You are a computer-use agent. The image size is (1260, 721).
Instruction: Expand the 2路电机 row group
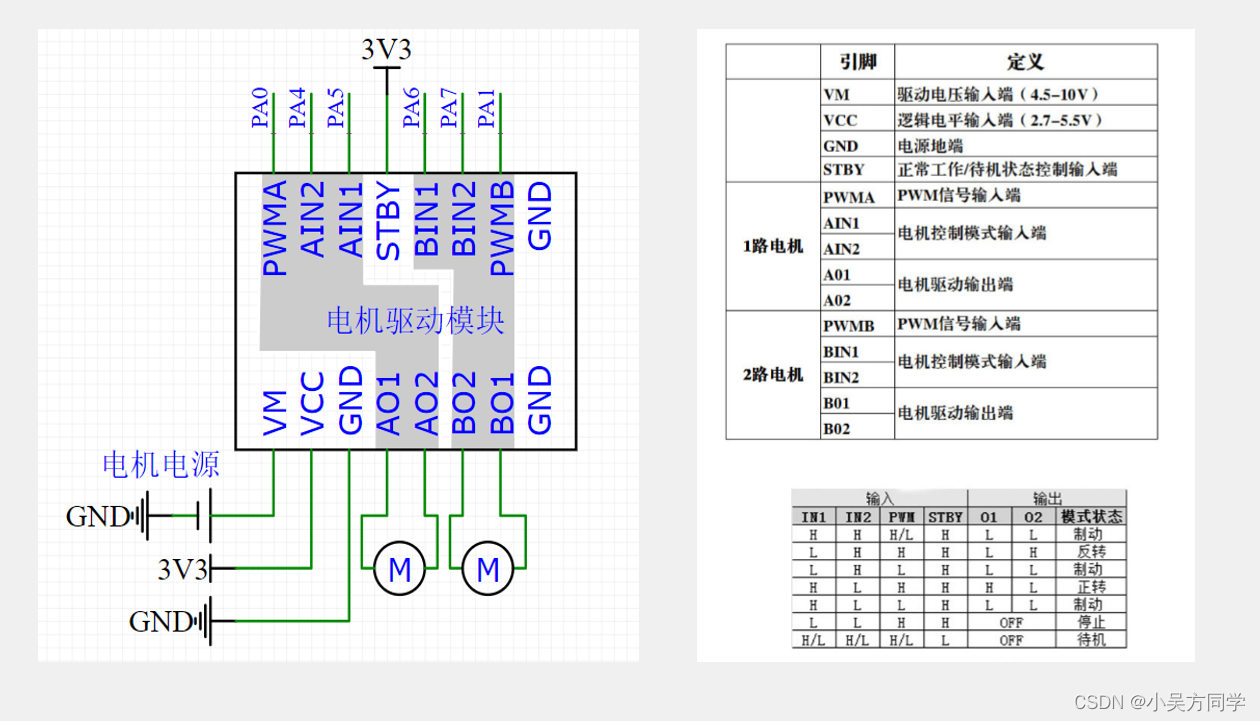pyautogui.click(x=770, y=372)
